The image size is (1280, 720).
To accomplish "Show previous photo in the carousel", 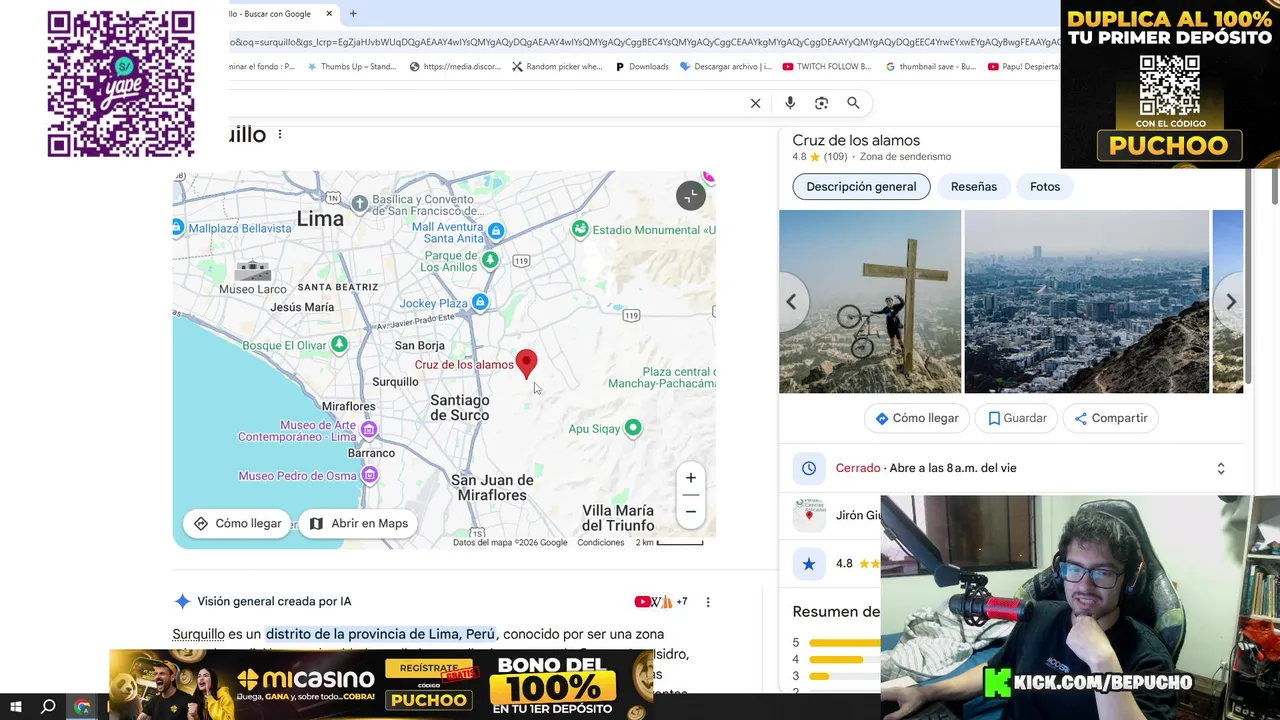I will [x=791, y=301].
